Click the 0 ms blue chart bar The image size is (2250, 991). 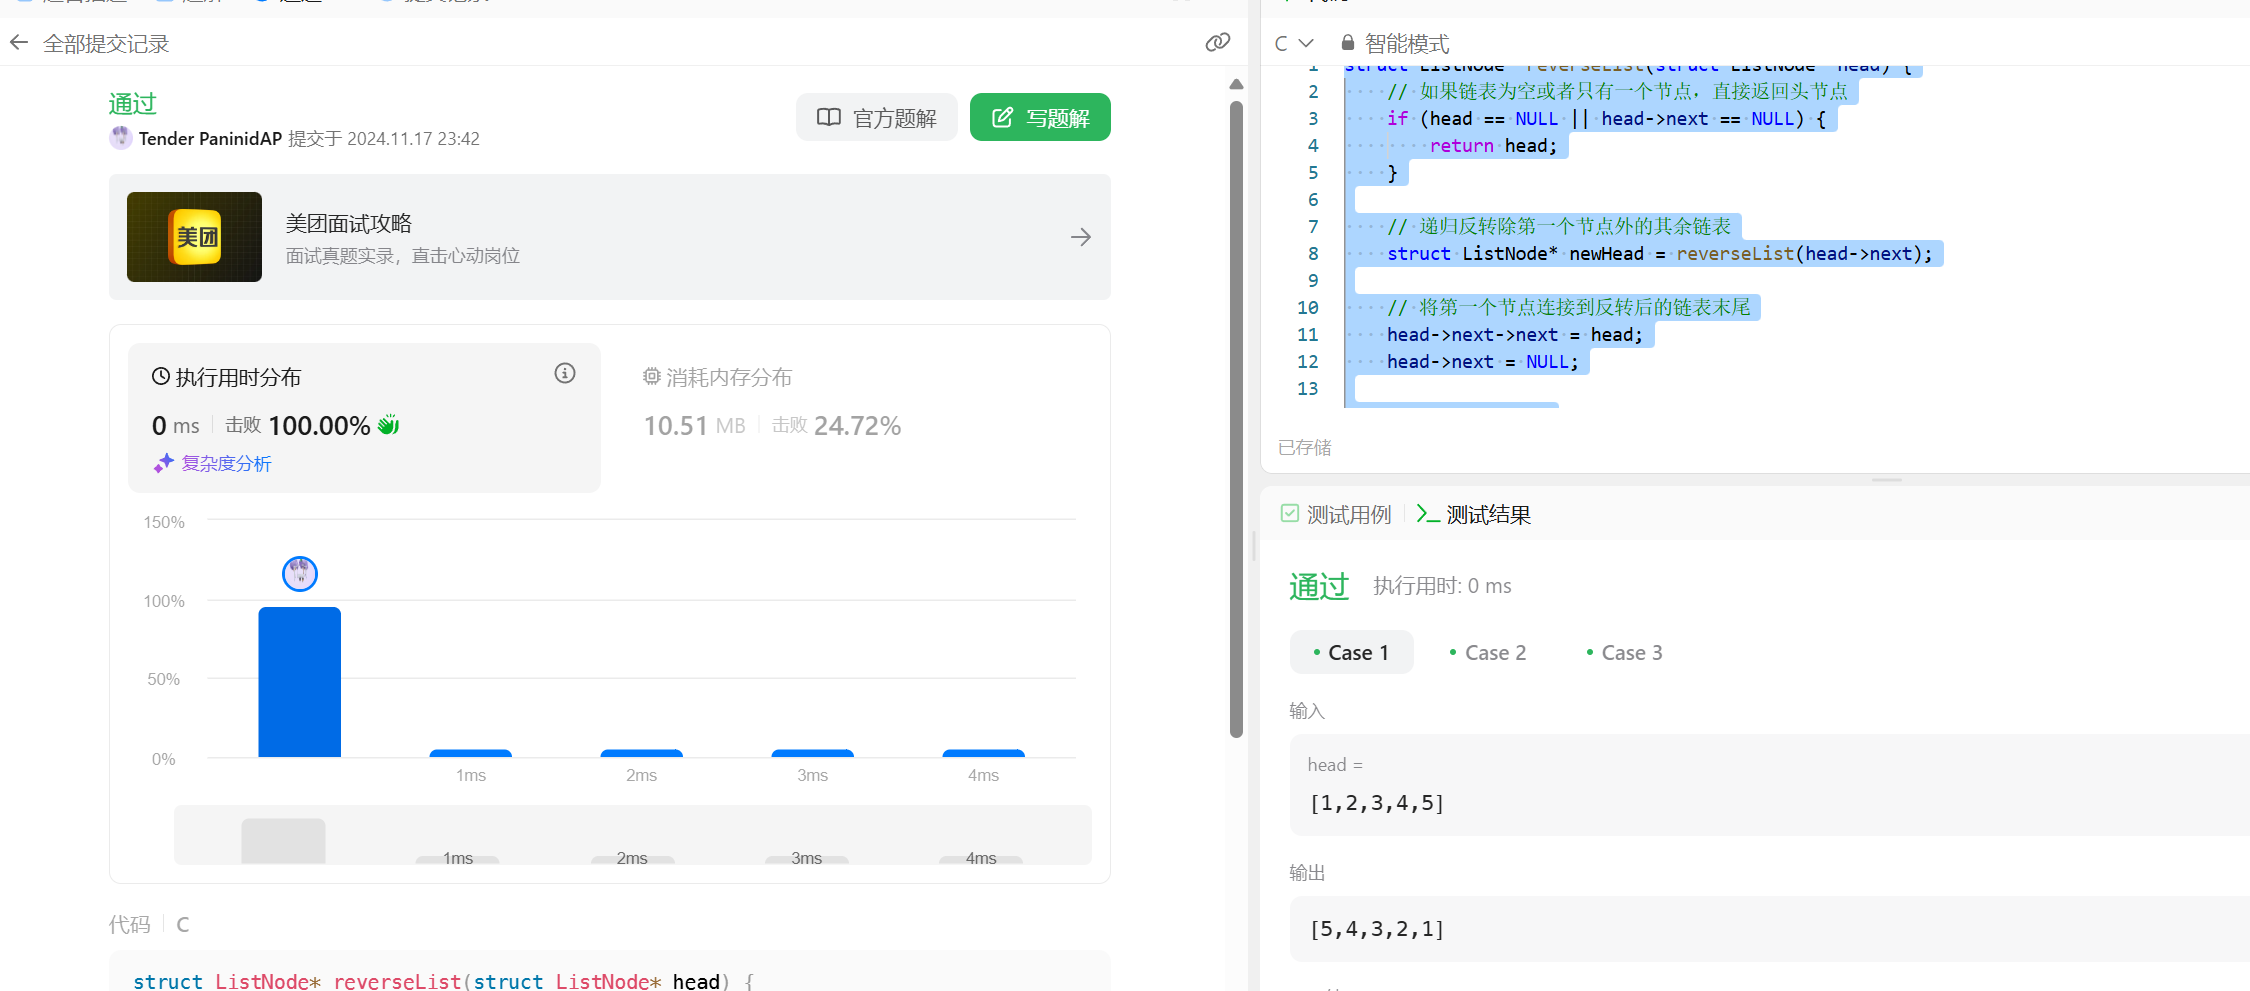click(x=299, y=682)
